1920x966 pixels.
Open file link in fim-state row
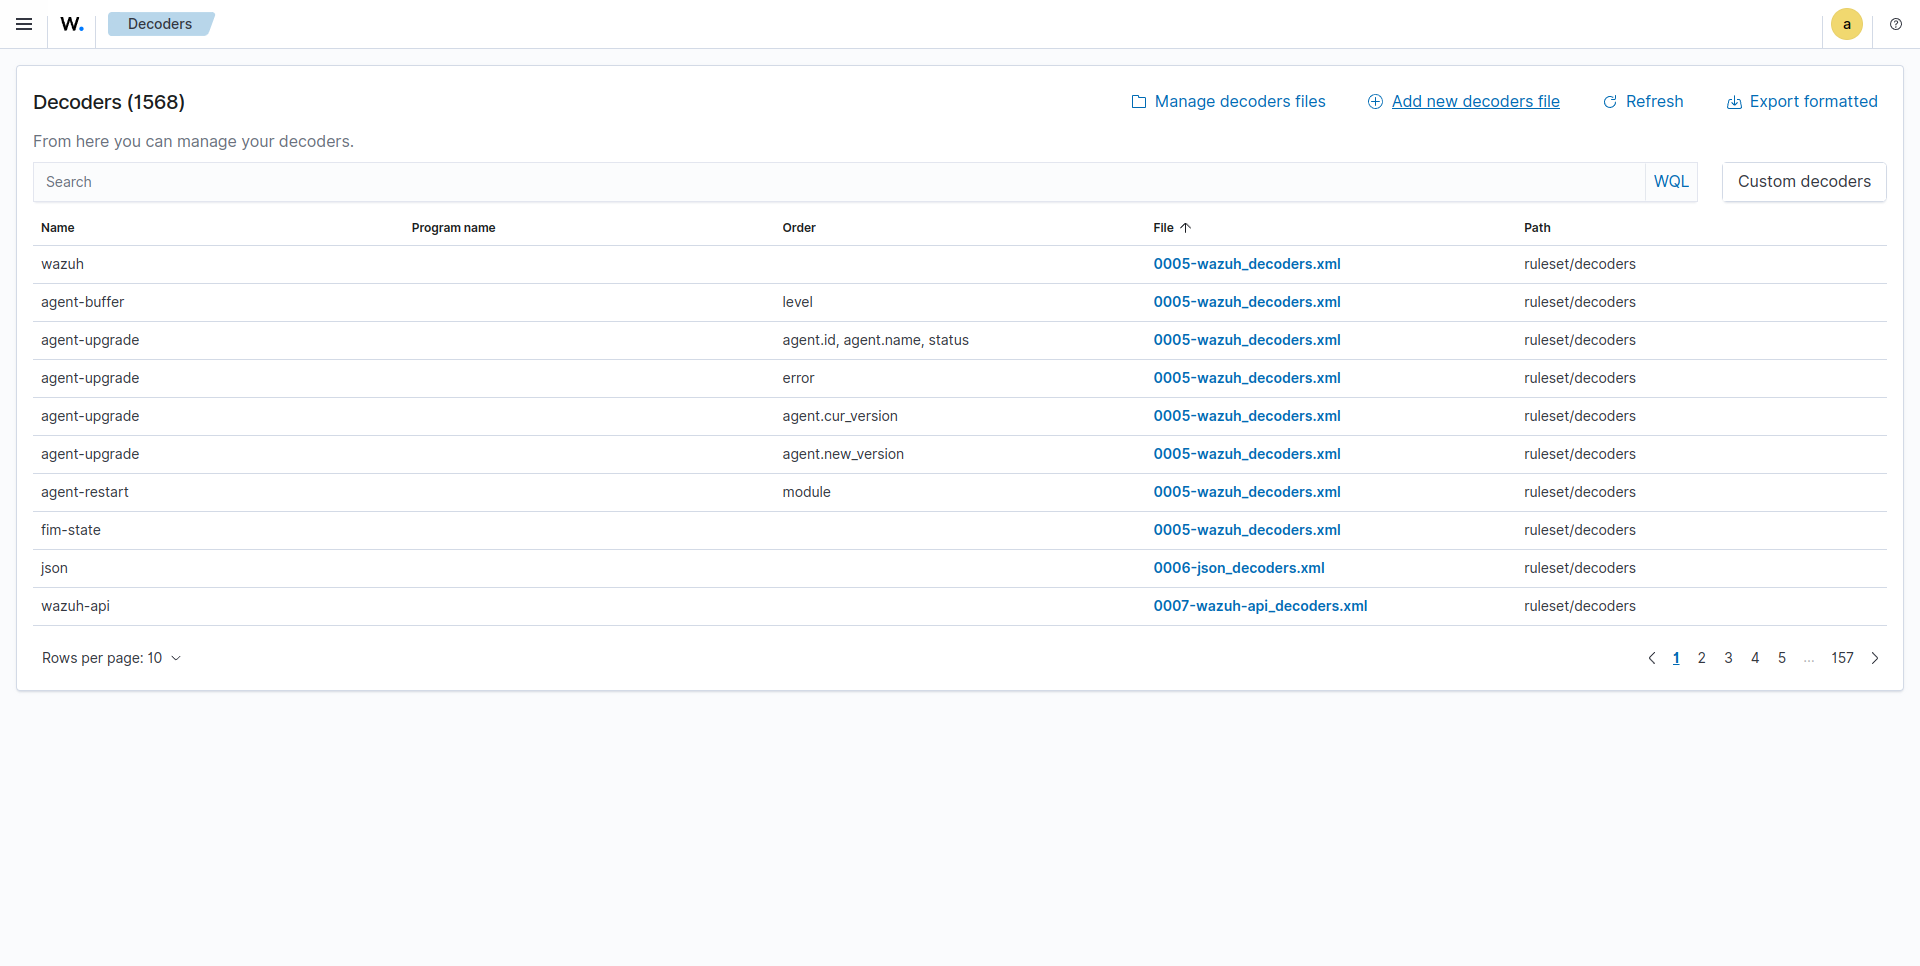coord(1247,530)
